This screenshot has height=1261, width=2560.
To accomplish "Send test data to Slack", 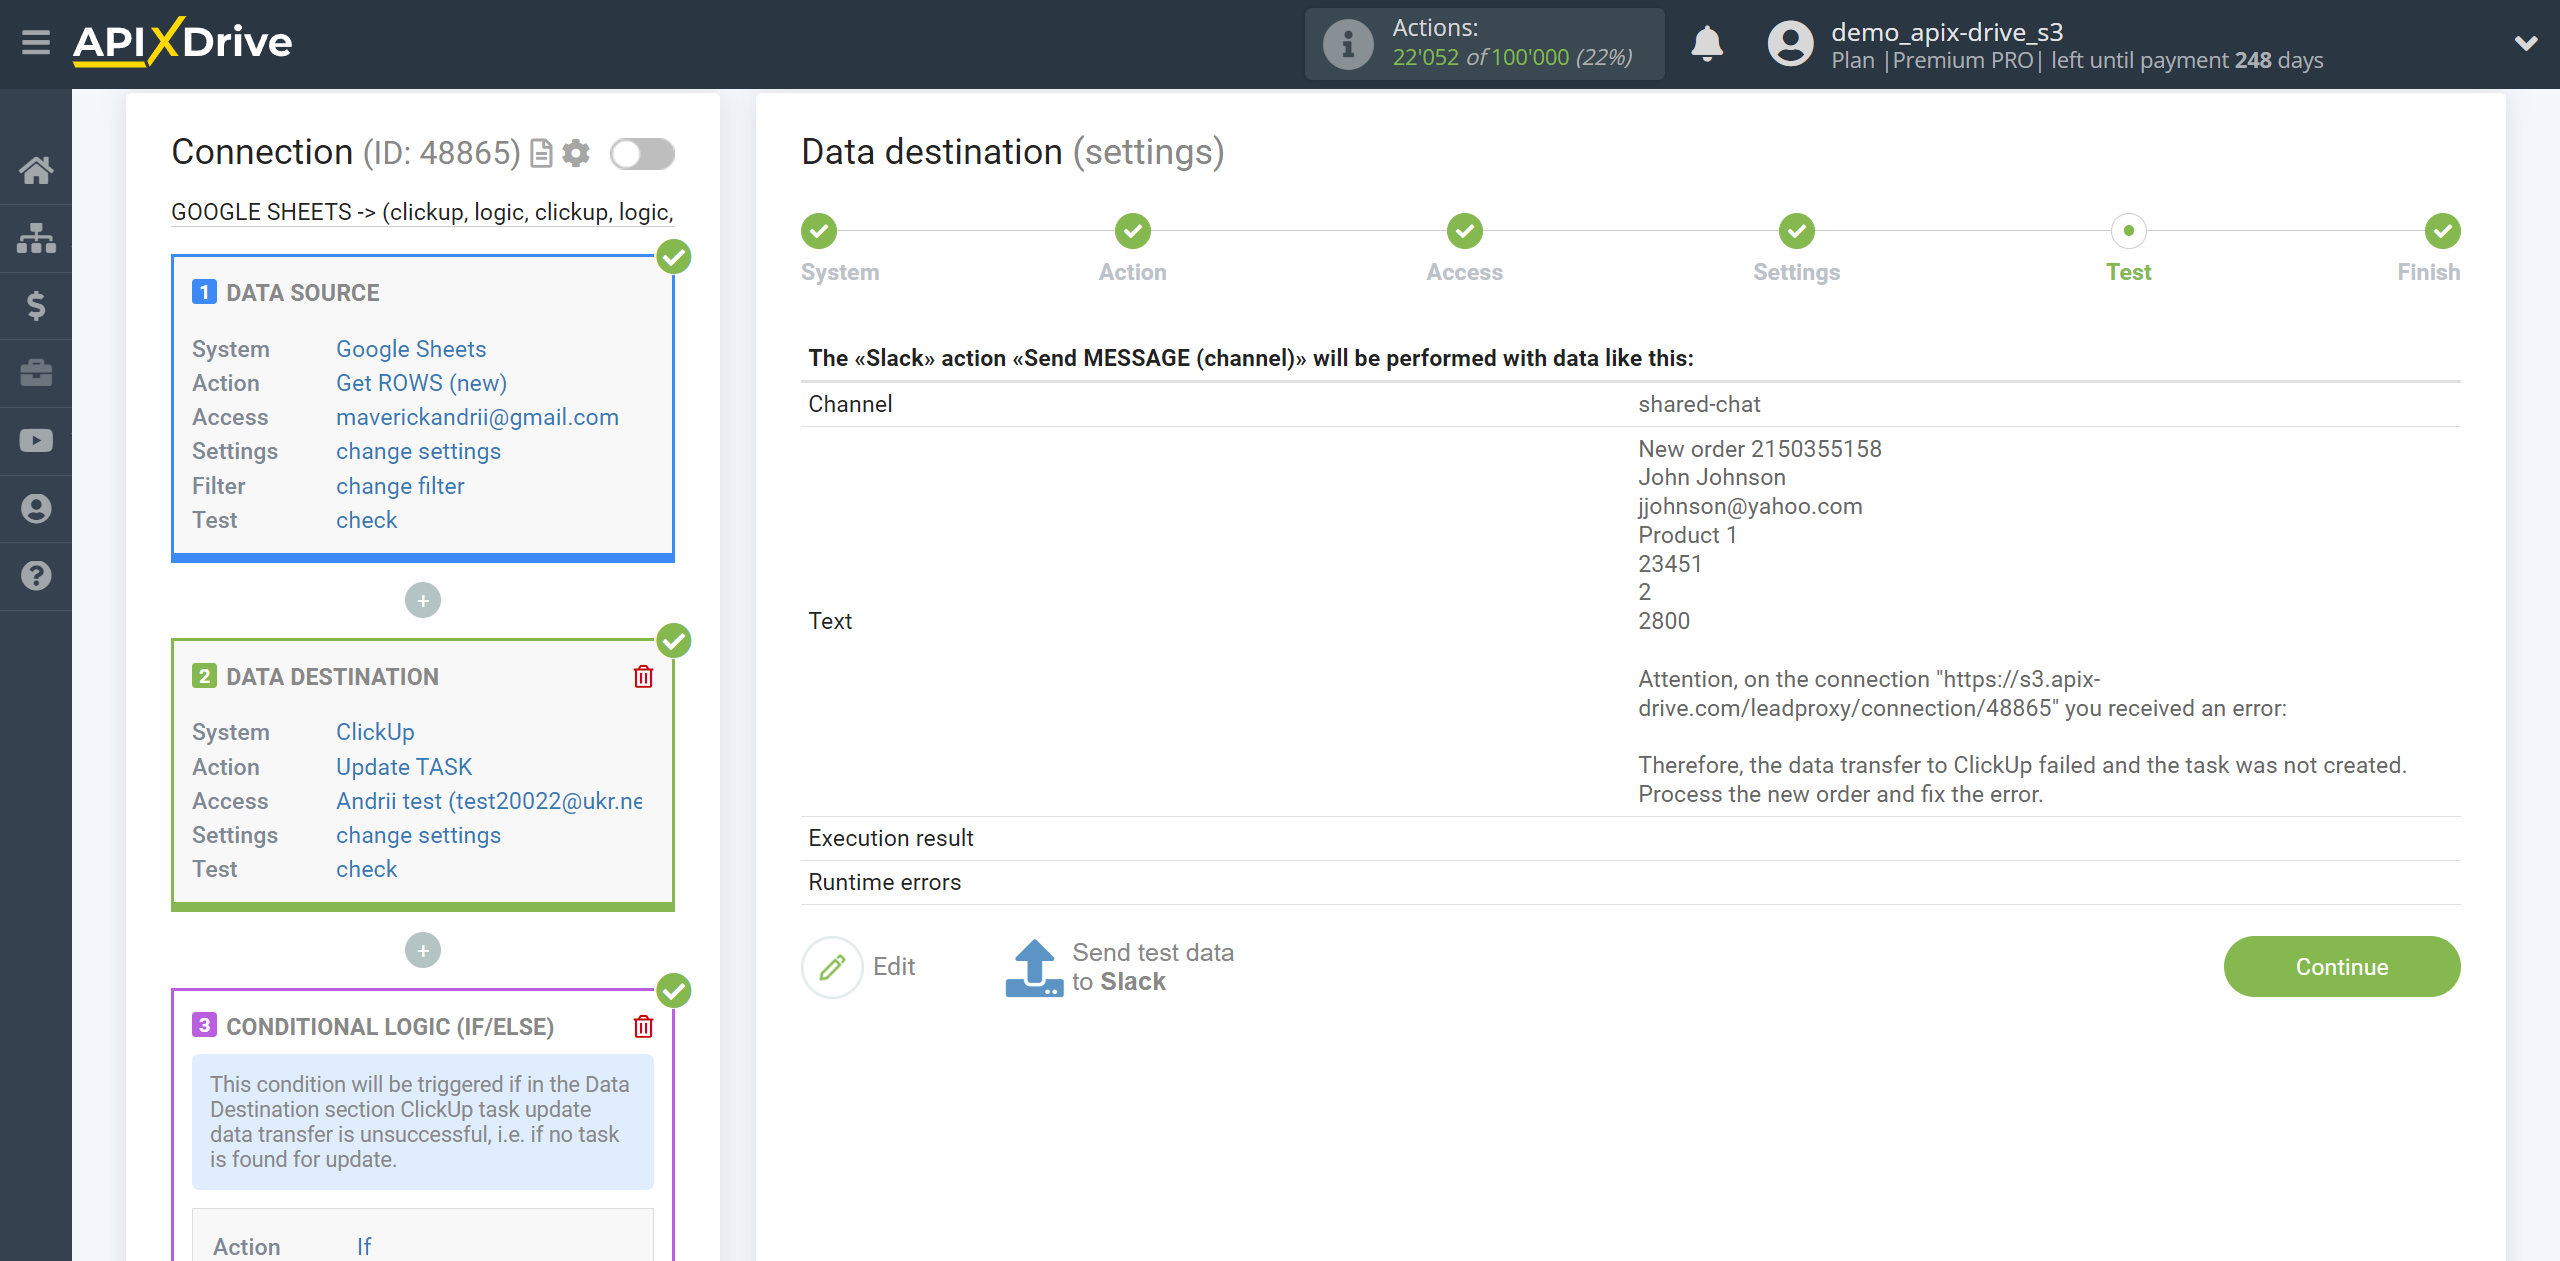I will pyautogui.click(x=1120, y=967).
